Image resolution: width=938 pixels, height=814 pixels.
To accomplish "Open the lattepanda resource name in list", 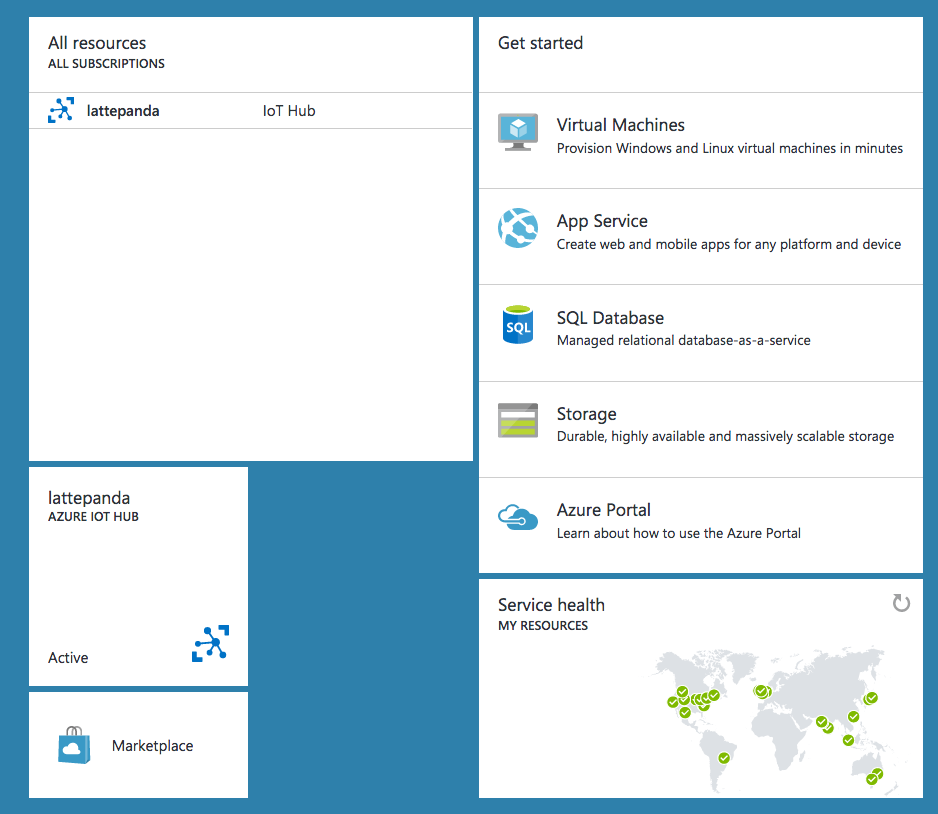I will coord(123,111).
